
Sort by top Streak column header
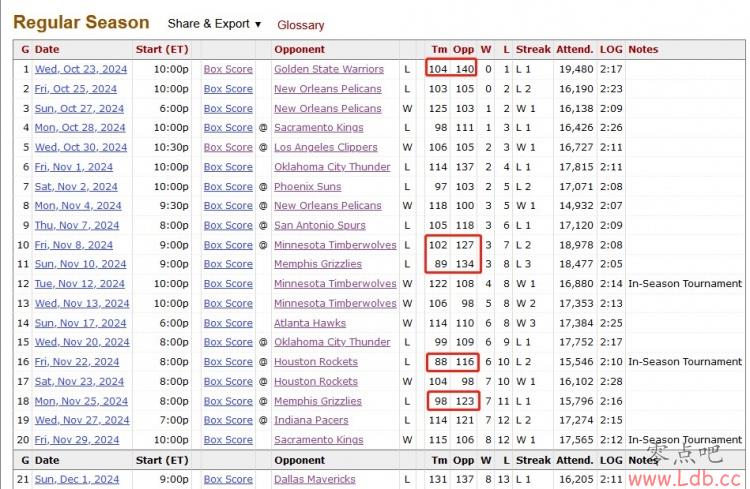point(533,49)
